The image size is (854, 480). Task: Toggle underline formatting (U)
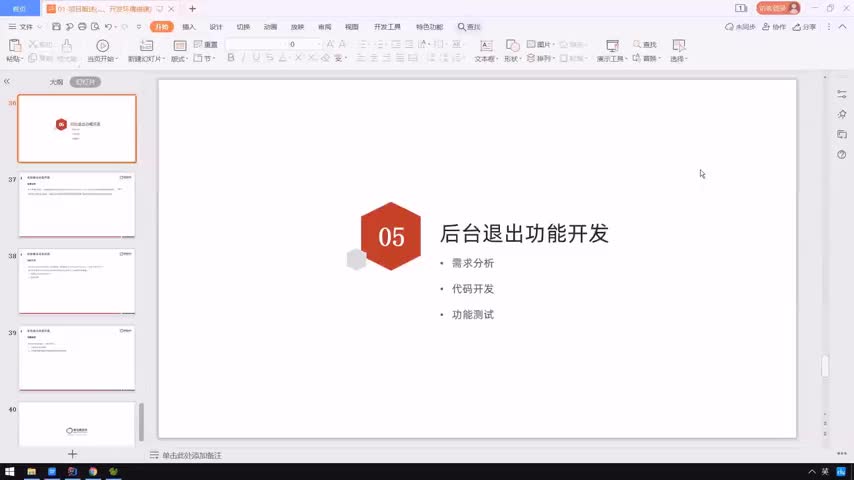pyautogui.click(x=256, y=58)
